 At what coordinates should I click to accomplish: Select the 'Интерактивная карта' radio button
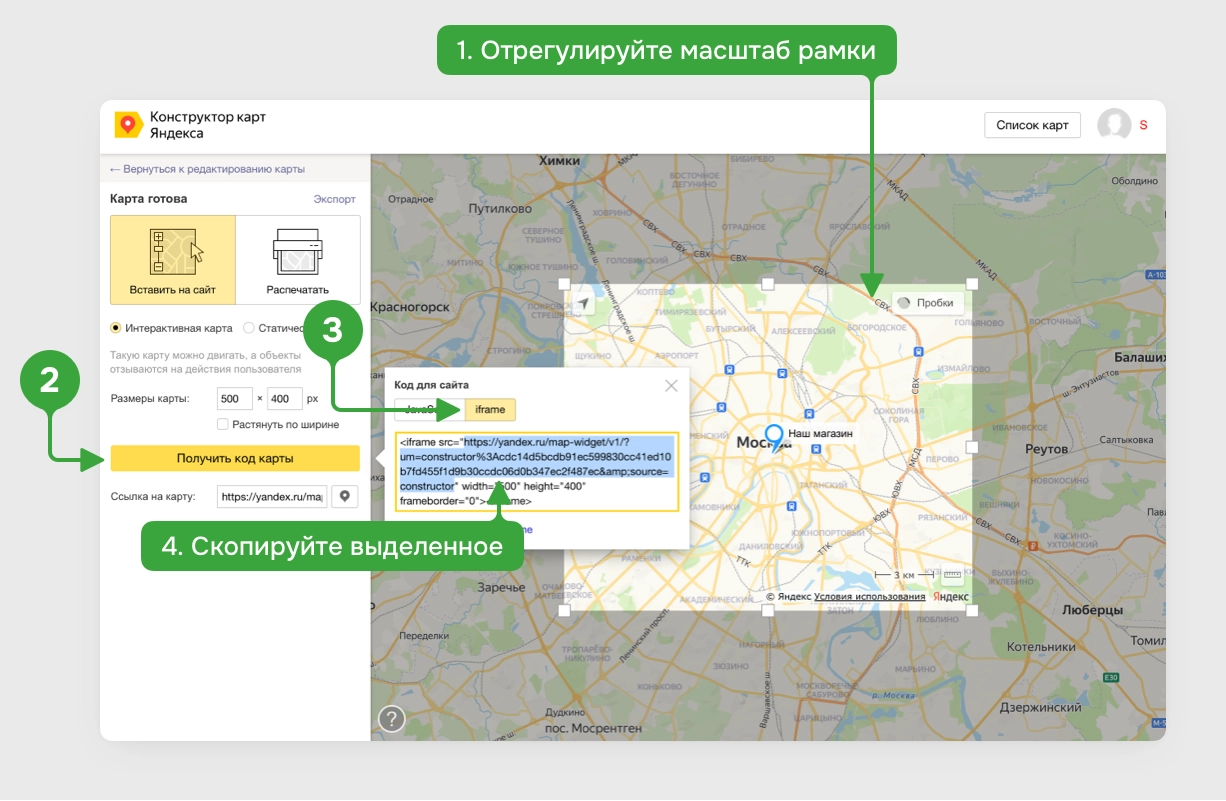pyautogui.click(x=116, y=328)
